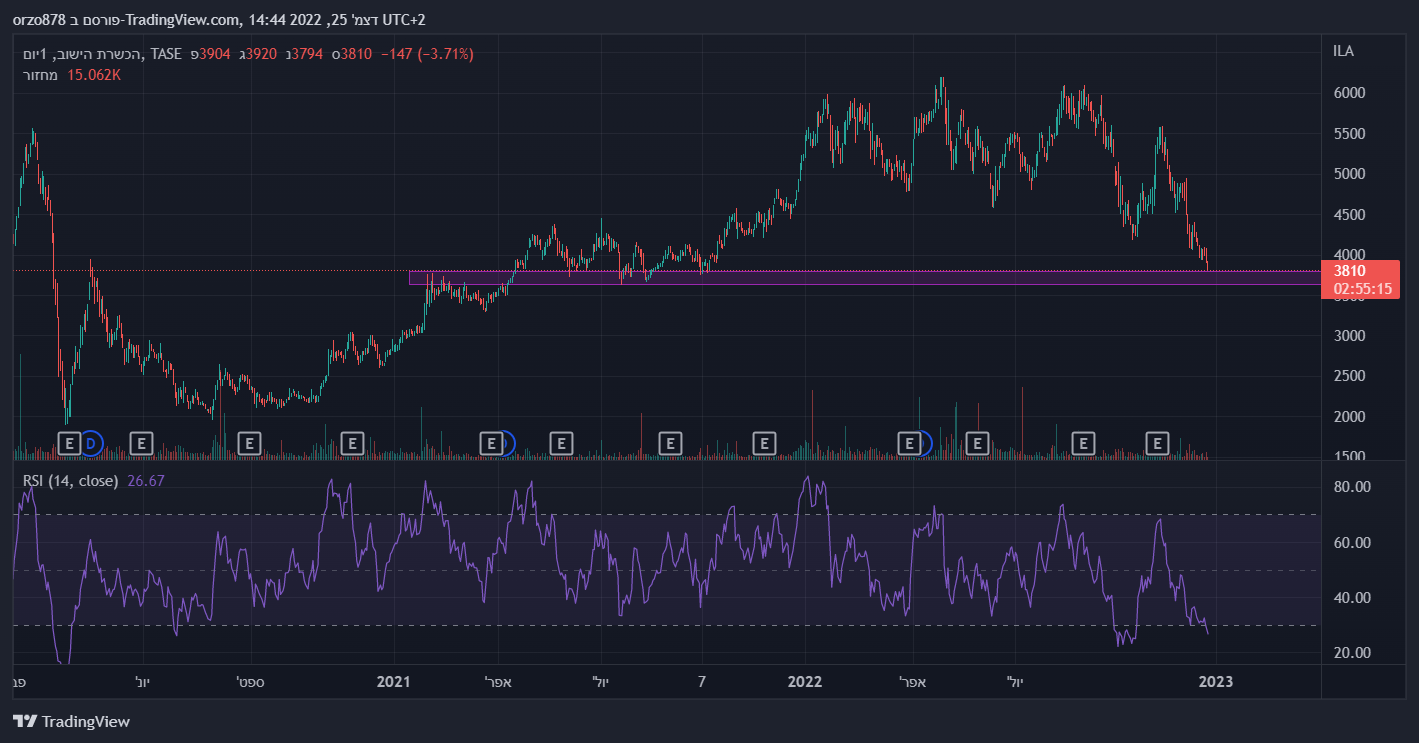This screenshot has height=743, width=1419.
Task: Open the last earnings E marker before the 2021 label
Action: [x=352, y=442]
